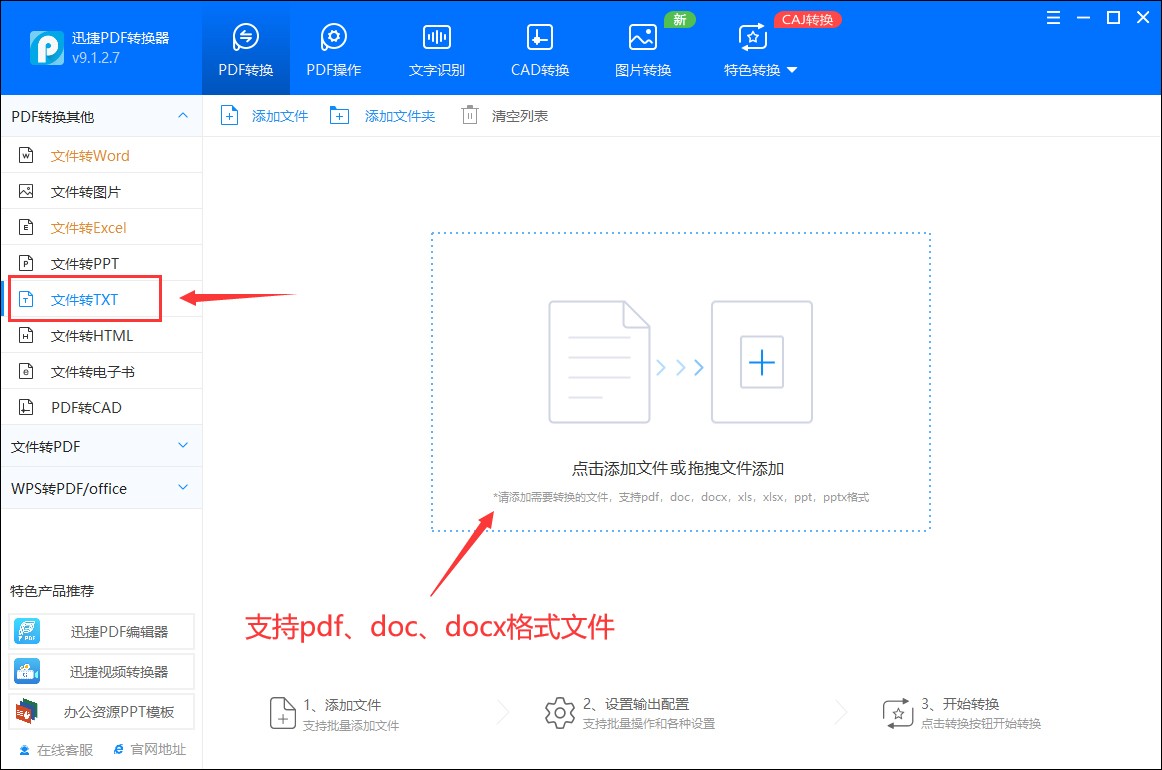1162x770 pixels.
Task: Switch to the PDF操作 tab
Action: tap(333, 49)
